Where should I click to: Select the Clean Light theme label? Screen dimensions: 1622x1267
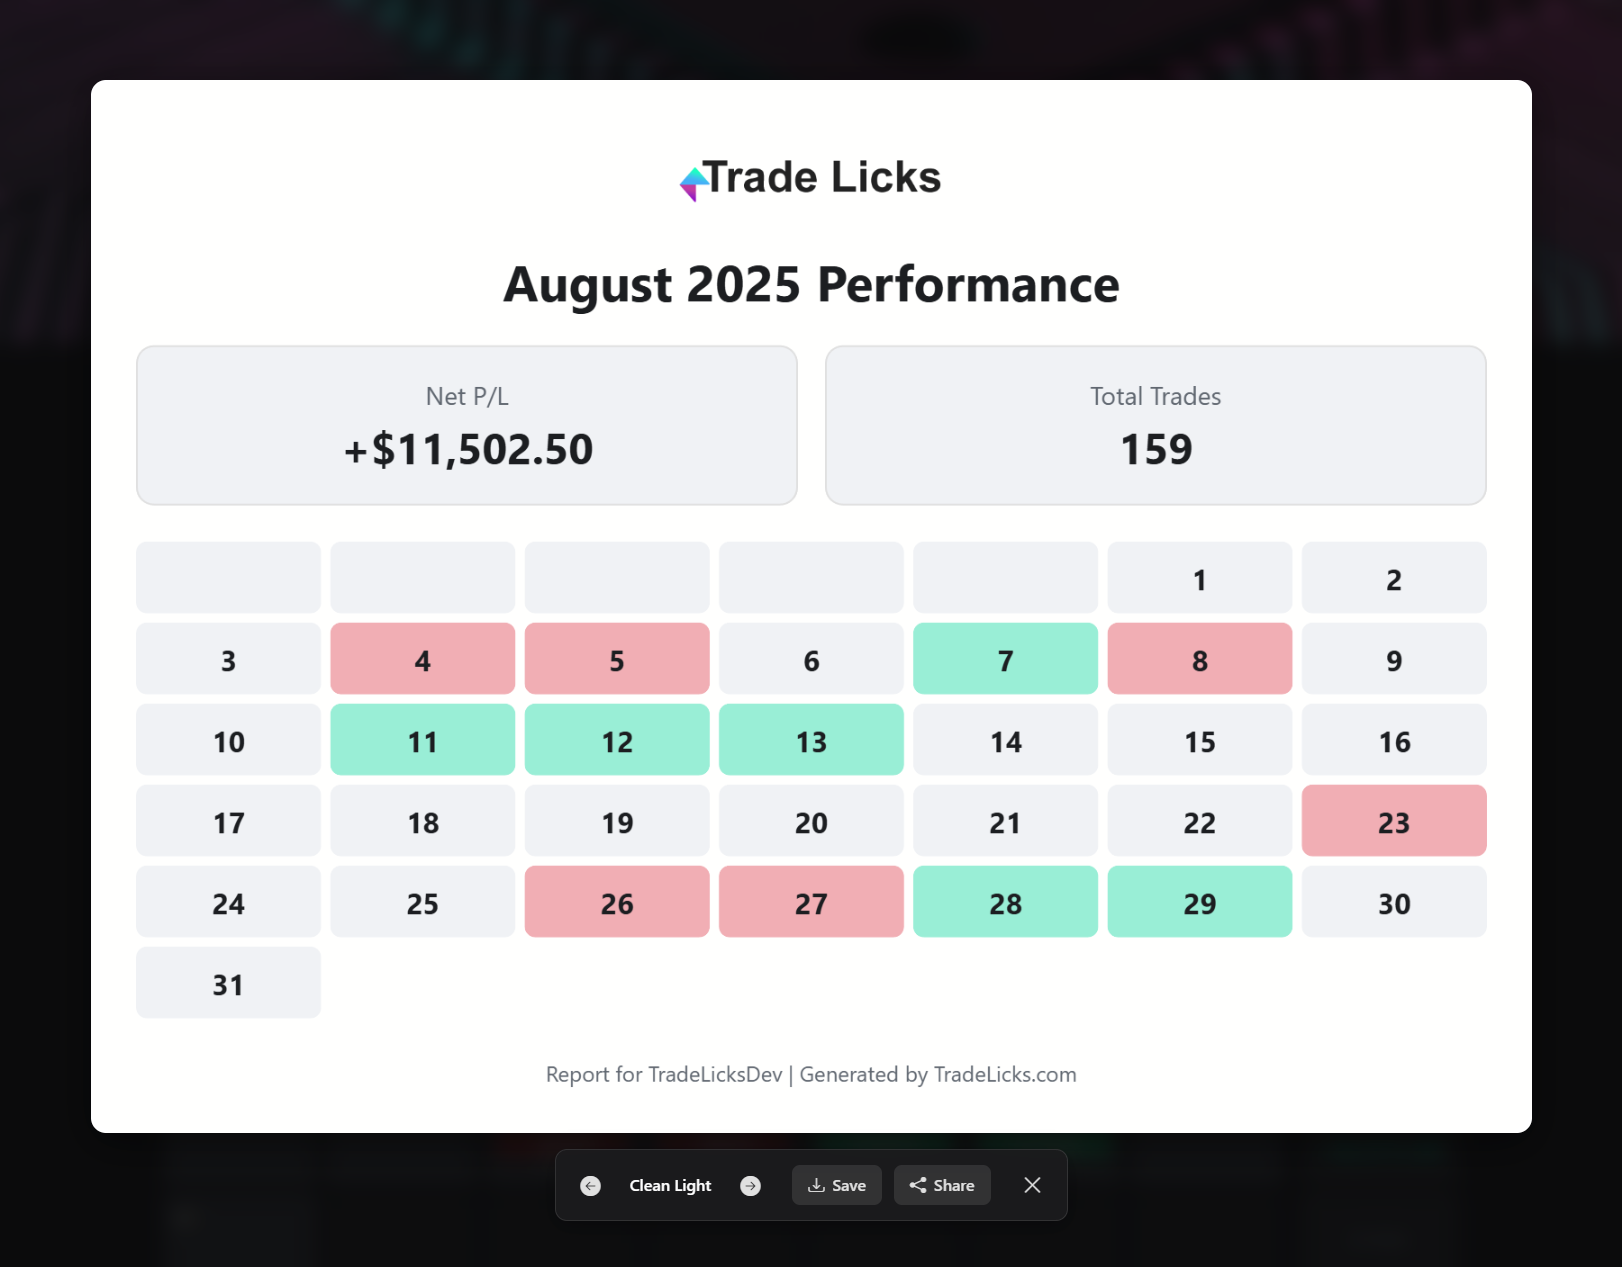670,1185
